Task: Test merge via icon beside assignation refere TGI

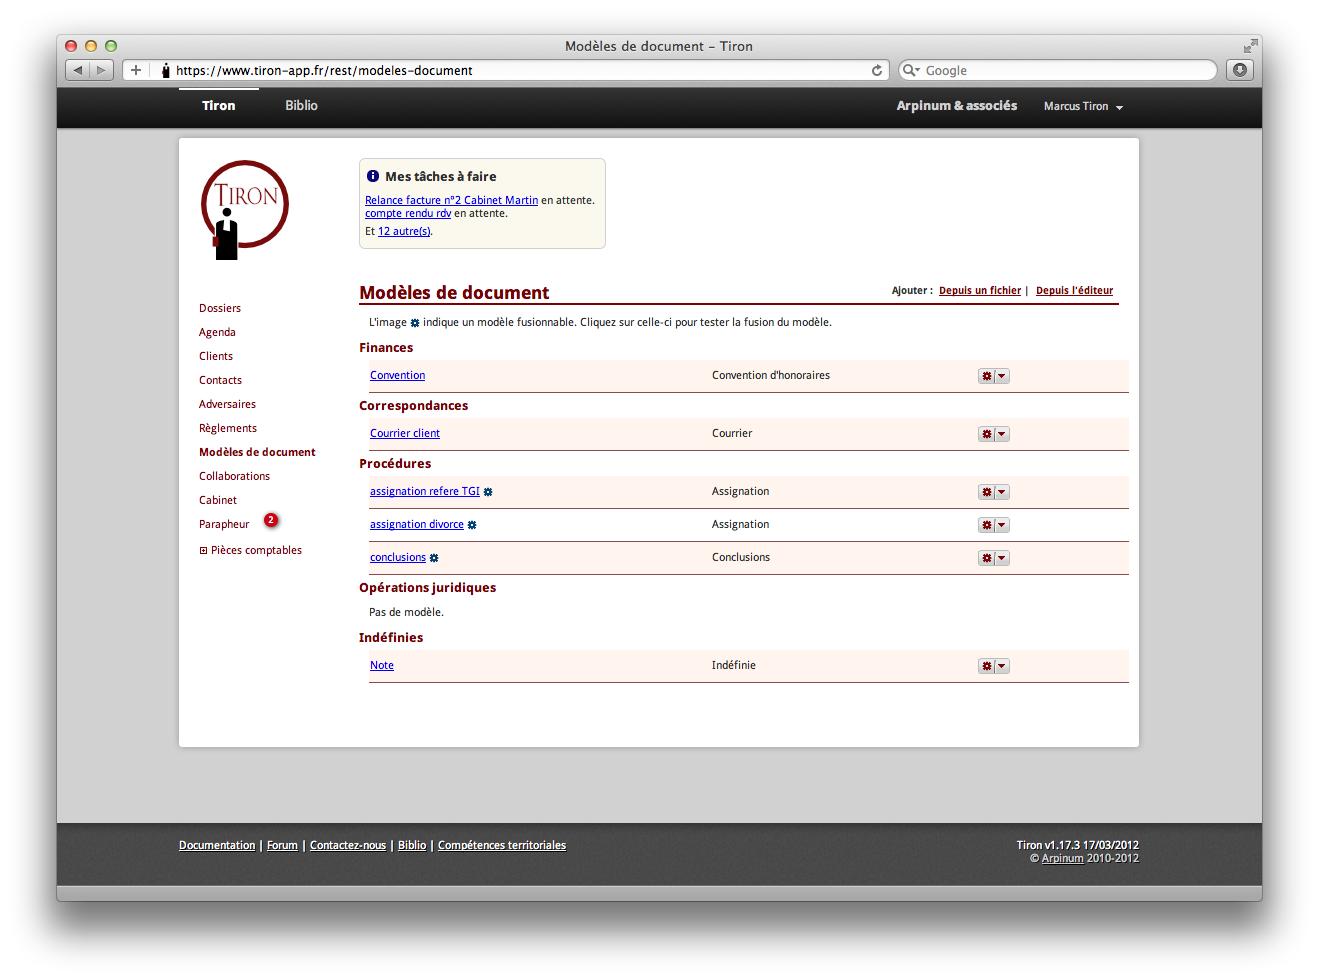Action: coord(488,492)
